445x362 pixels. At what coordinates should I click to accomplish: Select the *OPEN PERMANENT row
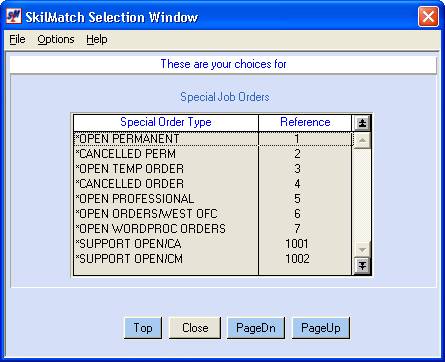(213, 139)
